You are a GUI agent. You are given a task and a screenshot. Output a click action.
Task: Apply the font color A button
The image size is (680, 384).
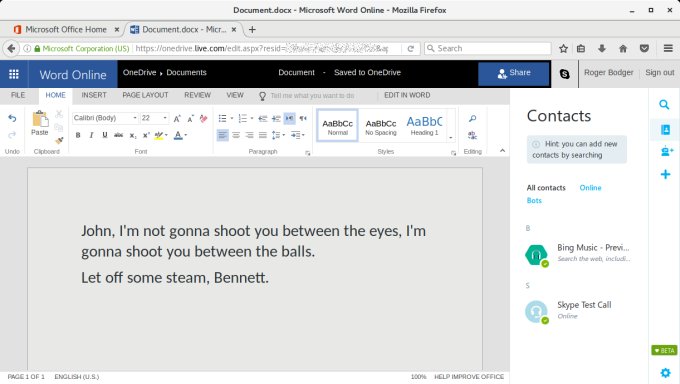tap(178, 135)
